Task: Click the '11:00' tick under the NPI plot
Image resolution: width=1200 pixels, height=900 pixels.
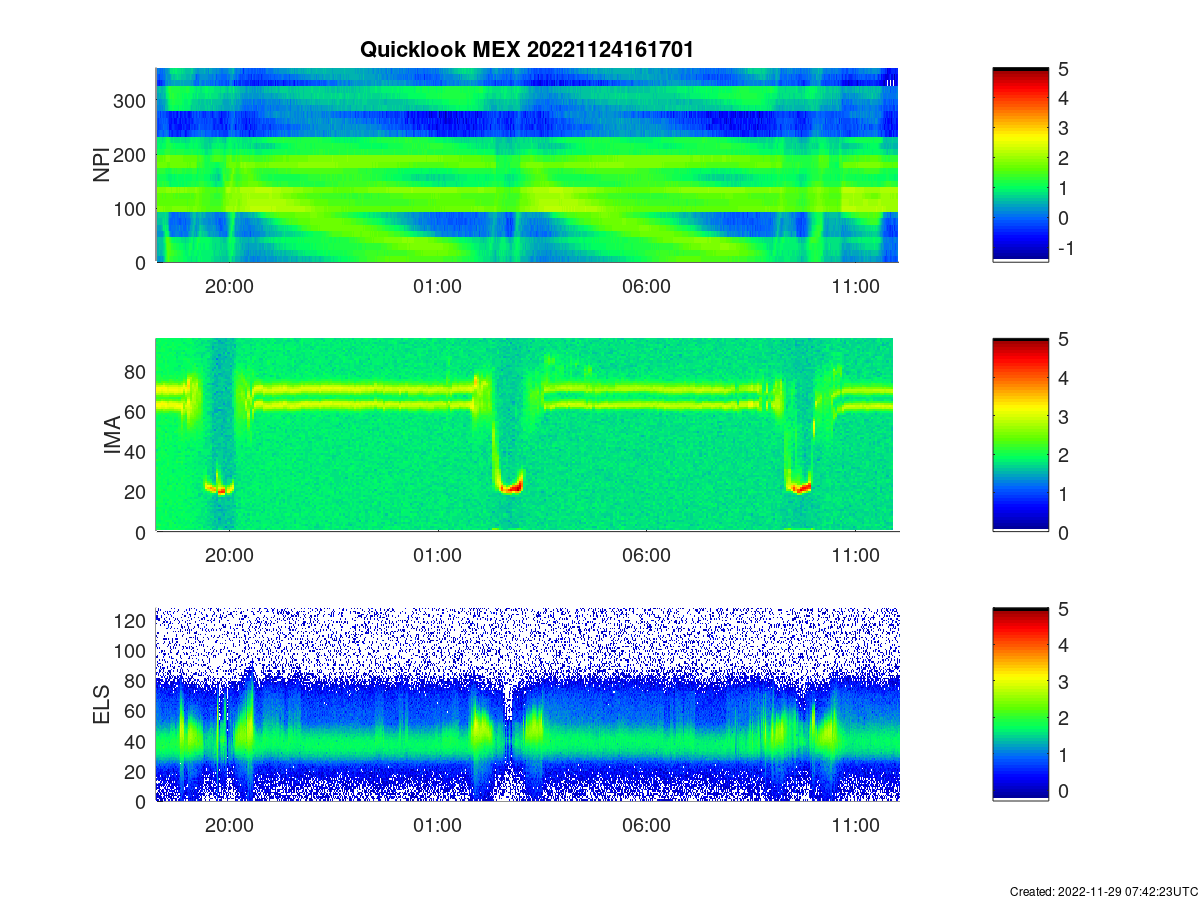Action: tap(856, 286)
